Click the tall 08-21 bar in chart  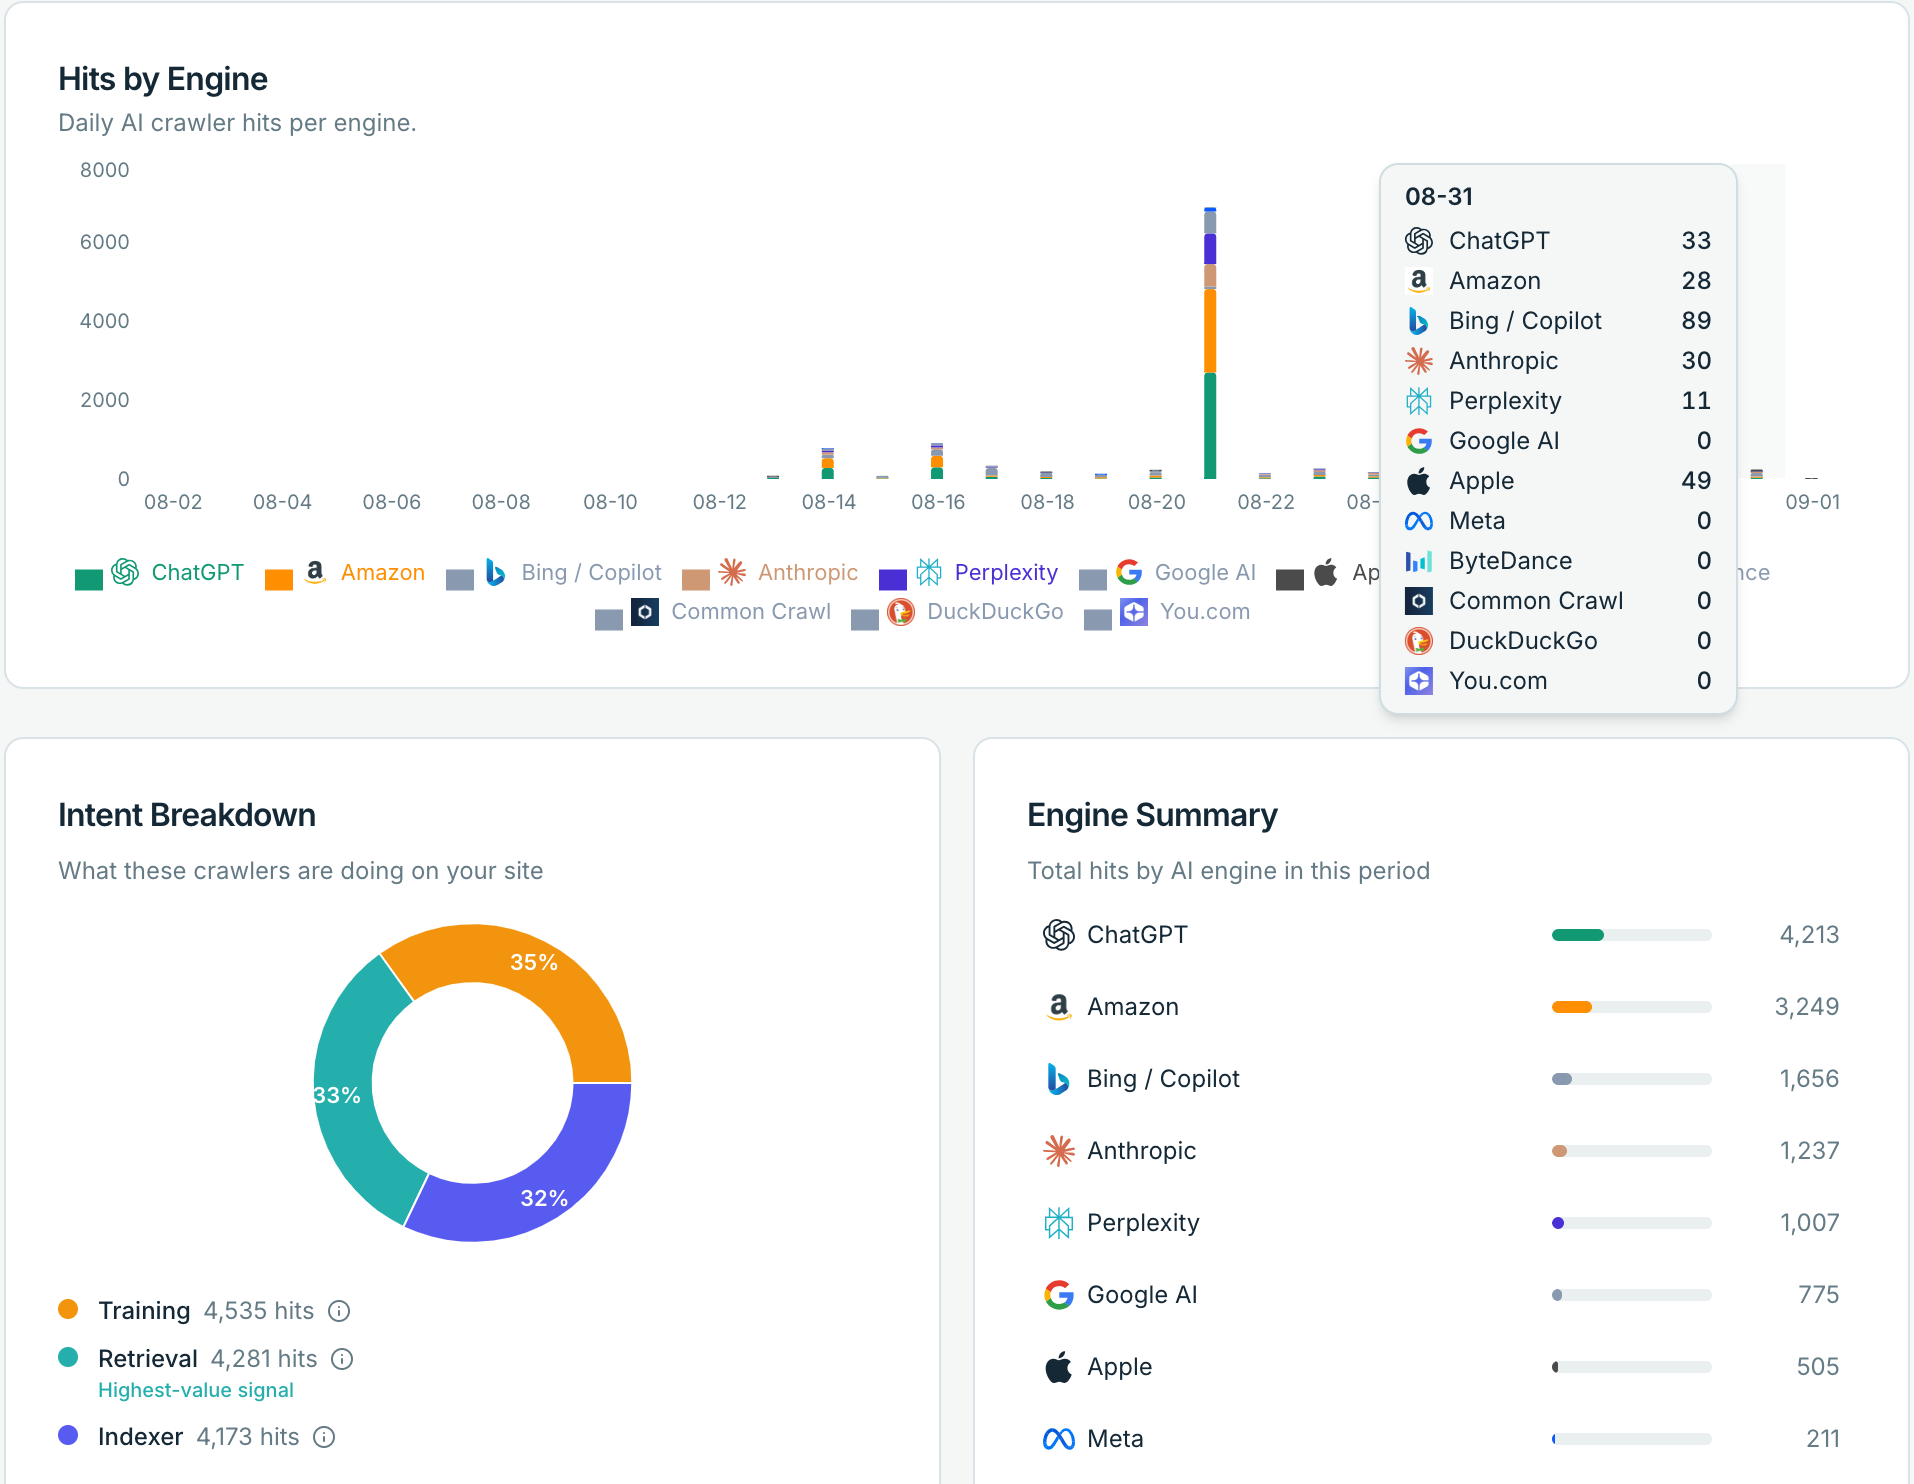(1210, 343)
